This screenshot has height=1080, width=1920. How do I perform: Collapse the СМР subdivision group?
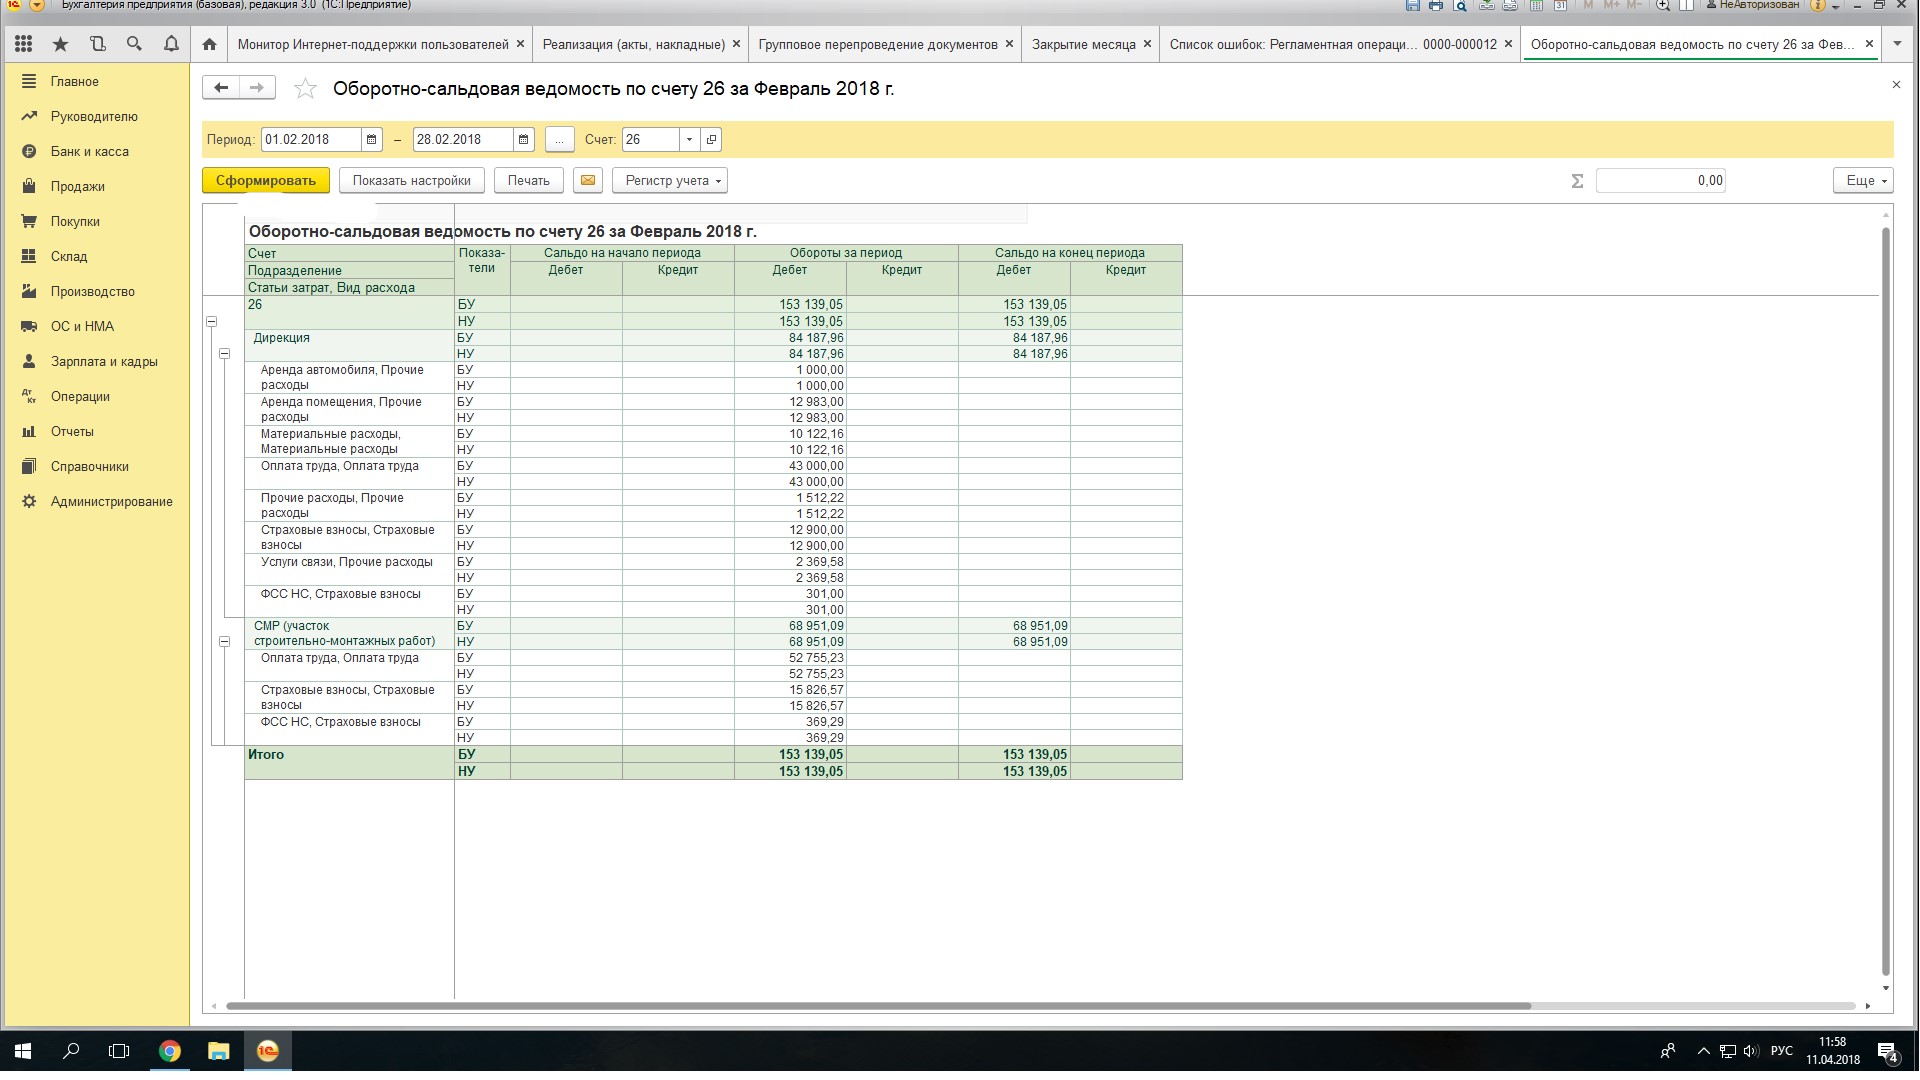[x=224, y=642]
